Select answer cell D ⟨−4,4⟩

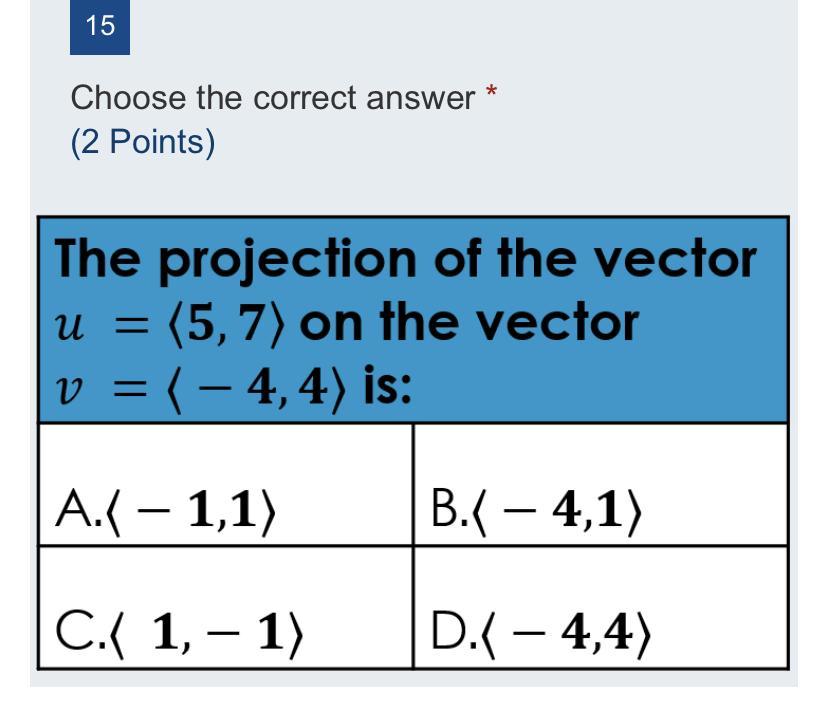tap(600, 607)
